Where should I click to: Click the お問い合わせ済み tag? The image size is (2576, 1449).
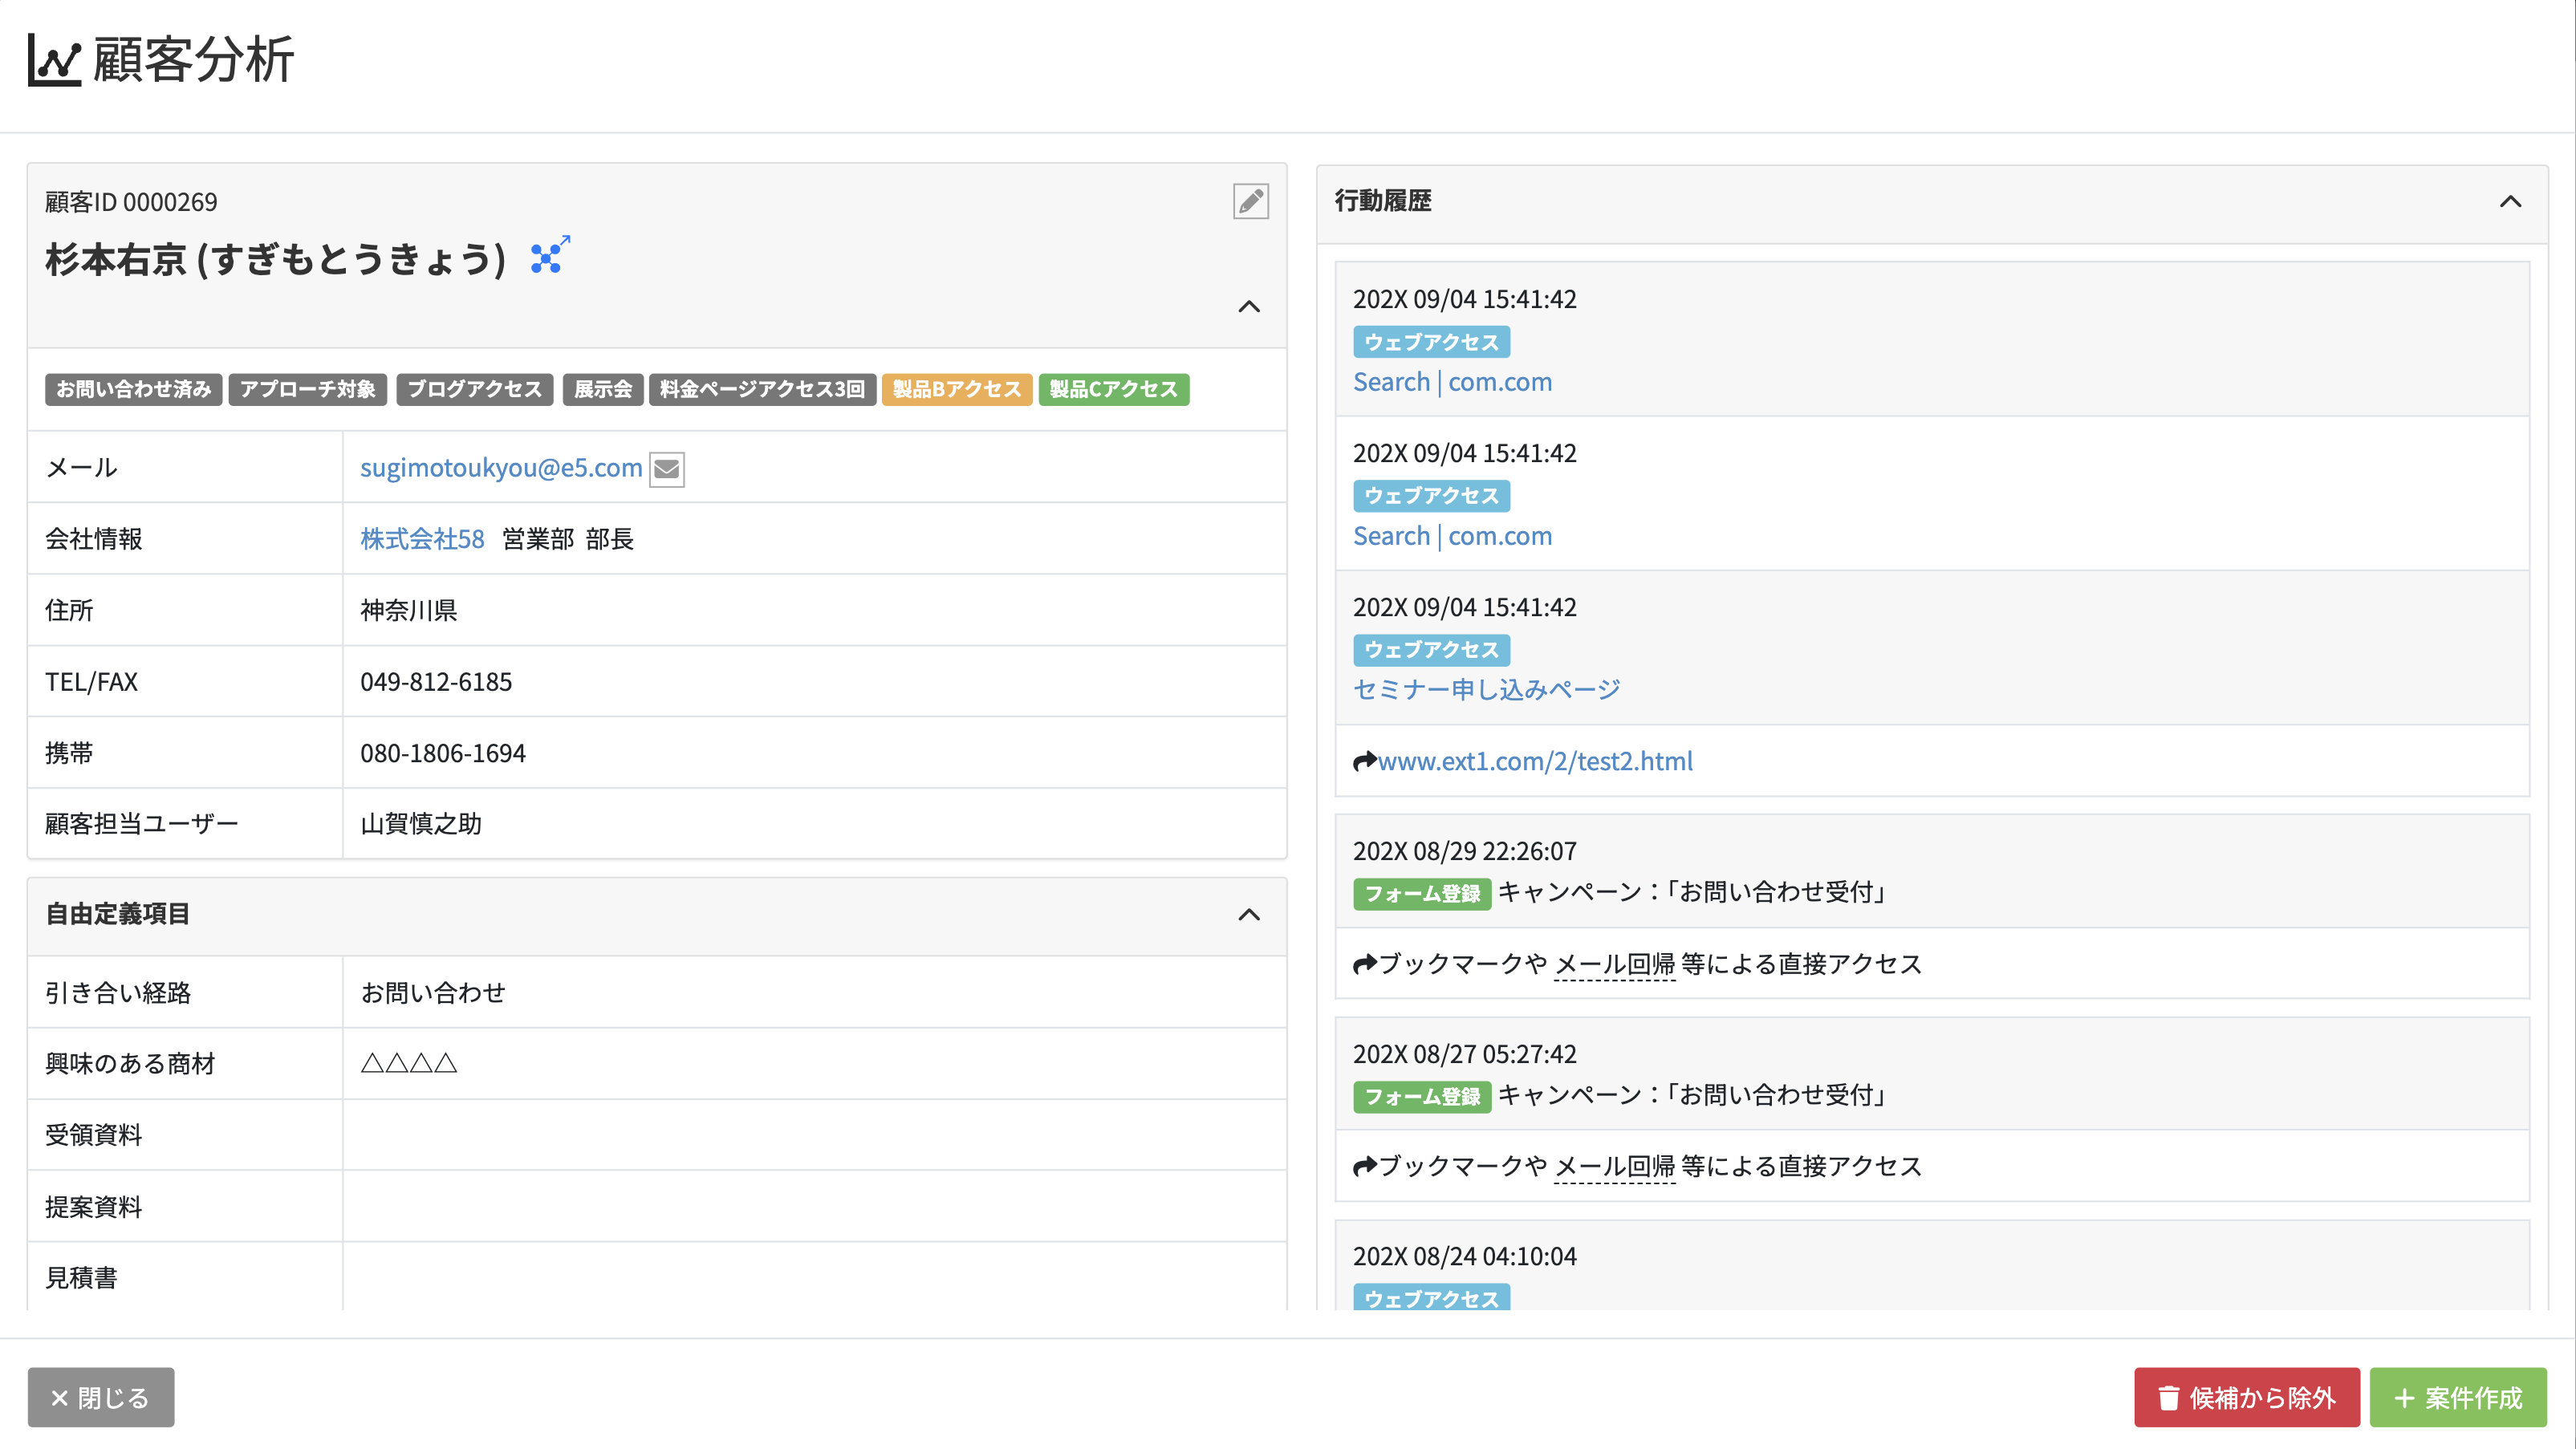(133, 389)
